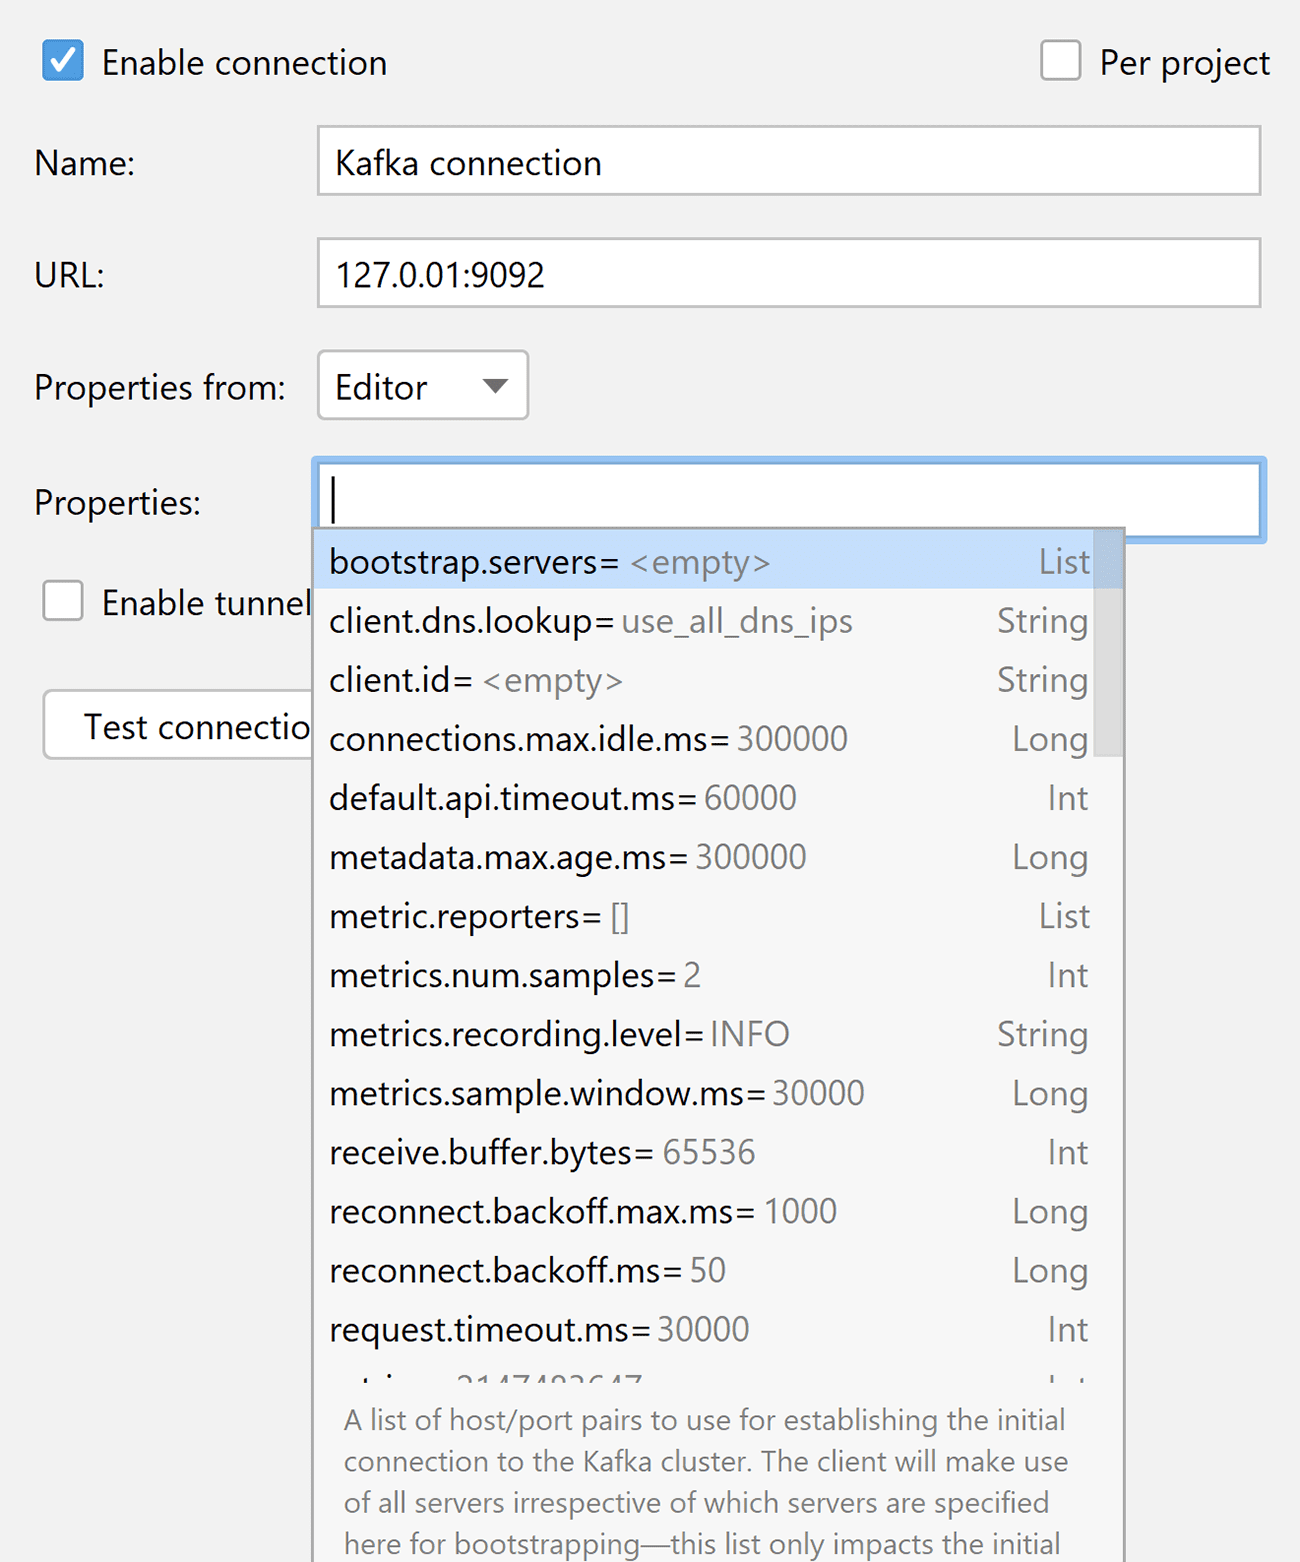Screen dimensions: 1300x1562
Task: Focus the Properties text field
Action: [789, 500]
